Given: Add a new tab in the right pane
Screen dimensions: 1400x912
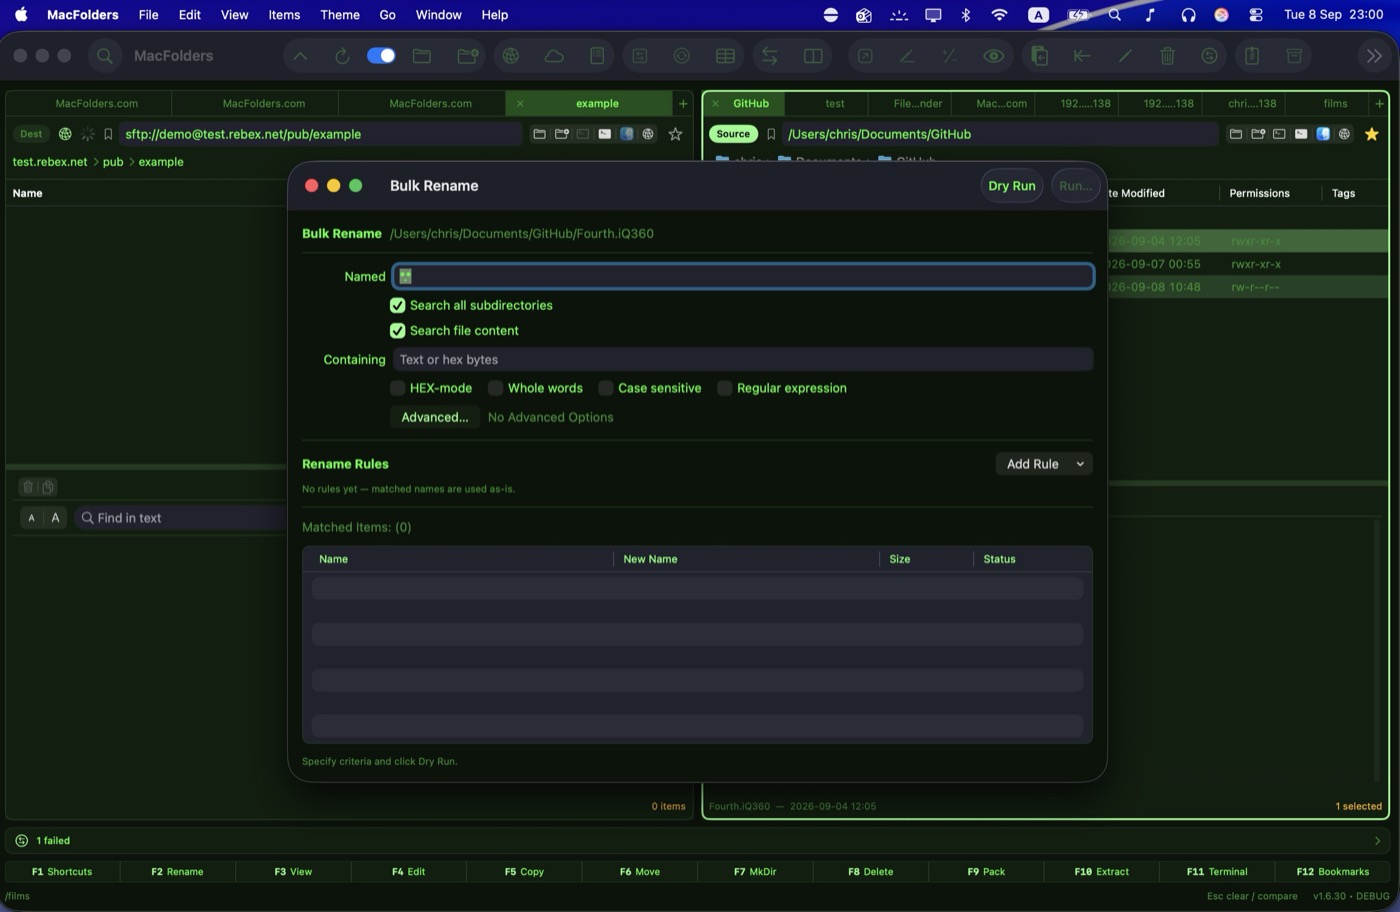Looking at the screenshot, I should [x=1380, y=103].
